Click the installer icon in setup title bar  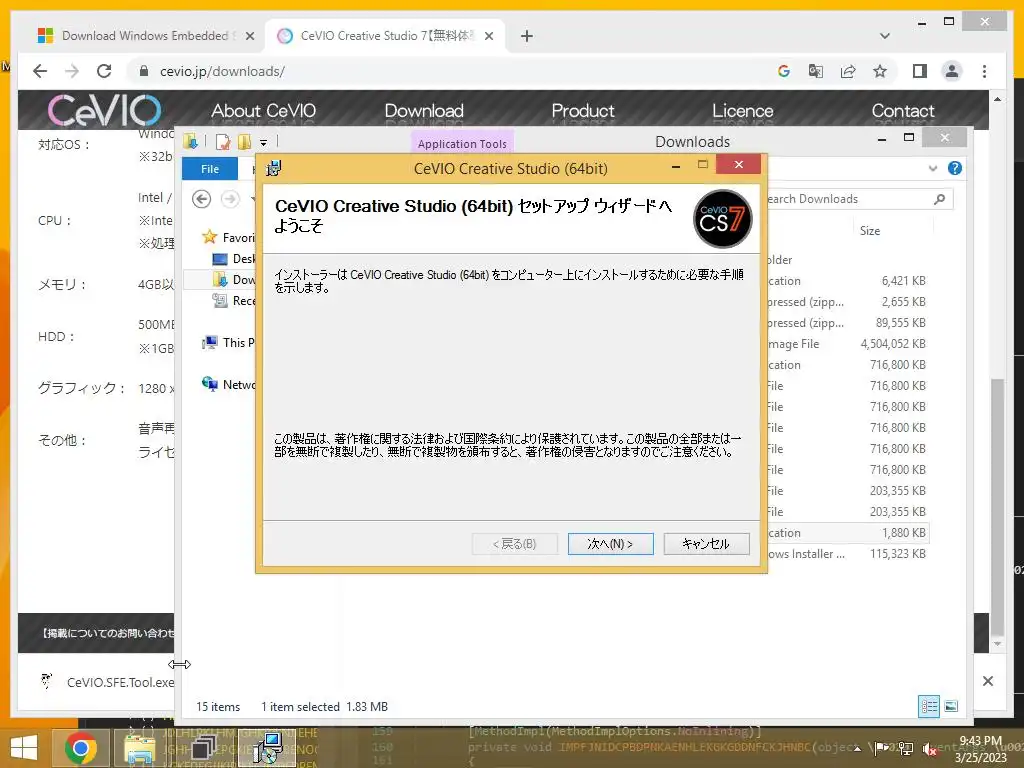click(x=274, y=168)
